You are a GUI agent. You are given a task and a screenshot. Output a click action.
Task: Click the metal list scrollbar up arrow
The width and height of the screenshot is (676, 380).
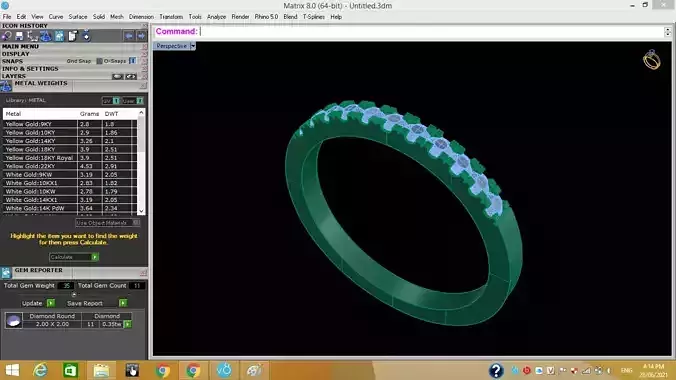(x=141, y=113)
